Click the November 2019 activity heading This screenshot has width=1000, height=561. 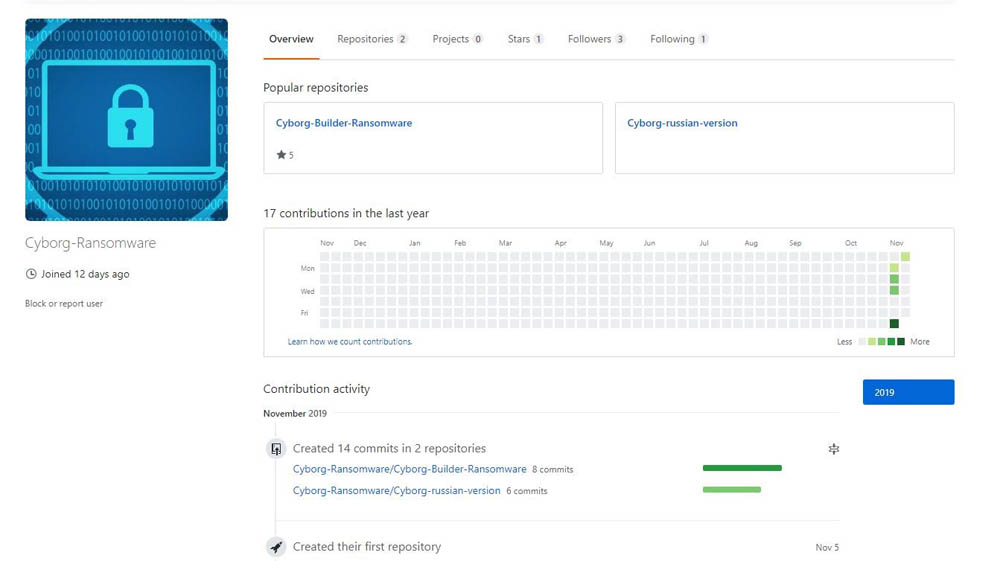tap(295, 414)
